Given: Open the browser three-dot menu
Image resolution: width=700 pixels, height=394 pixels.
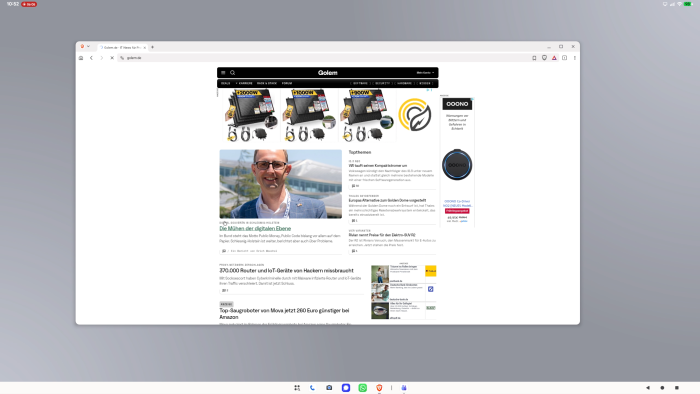Looking at the screenshot, I should coord(575,58).
